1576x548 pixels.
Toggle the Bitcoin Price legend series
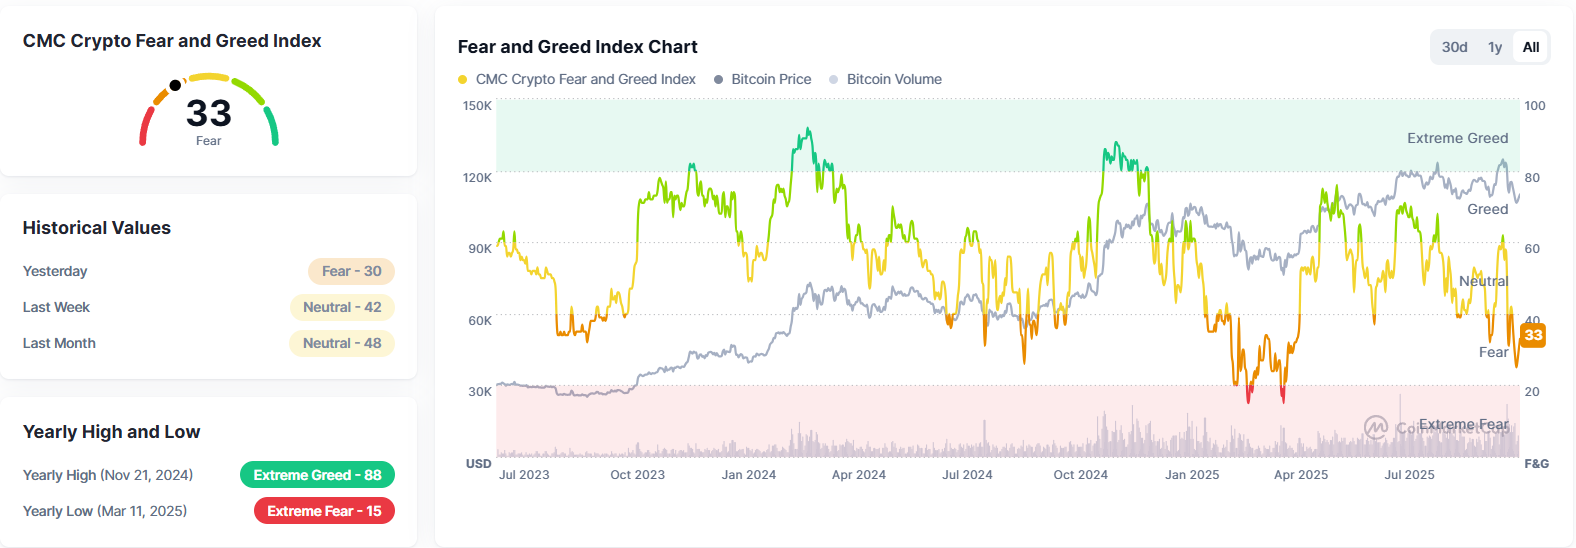pos(771,79)
